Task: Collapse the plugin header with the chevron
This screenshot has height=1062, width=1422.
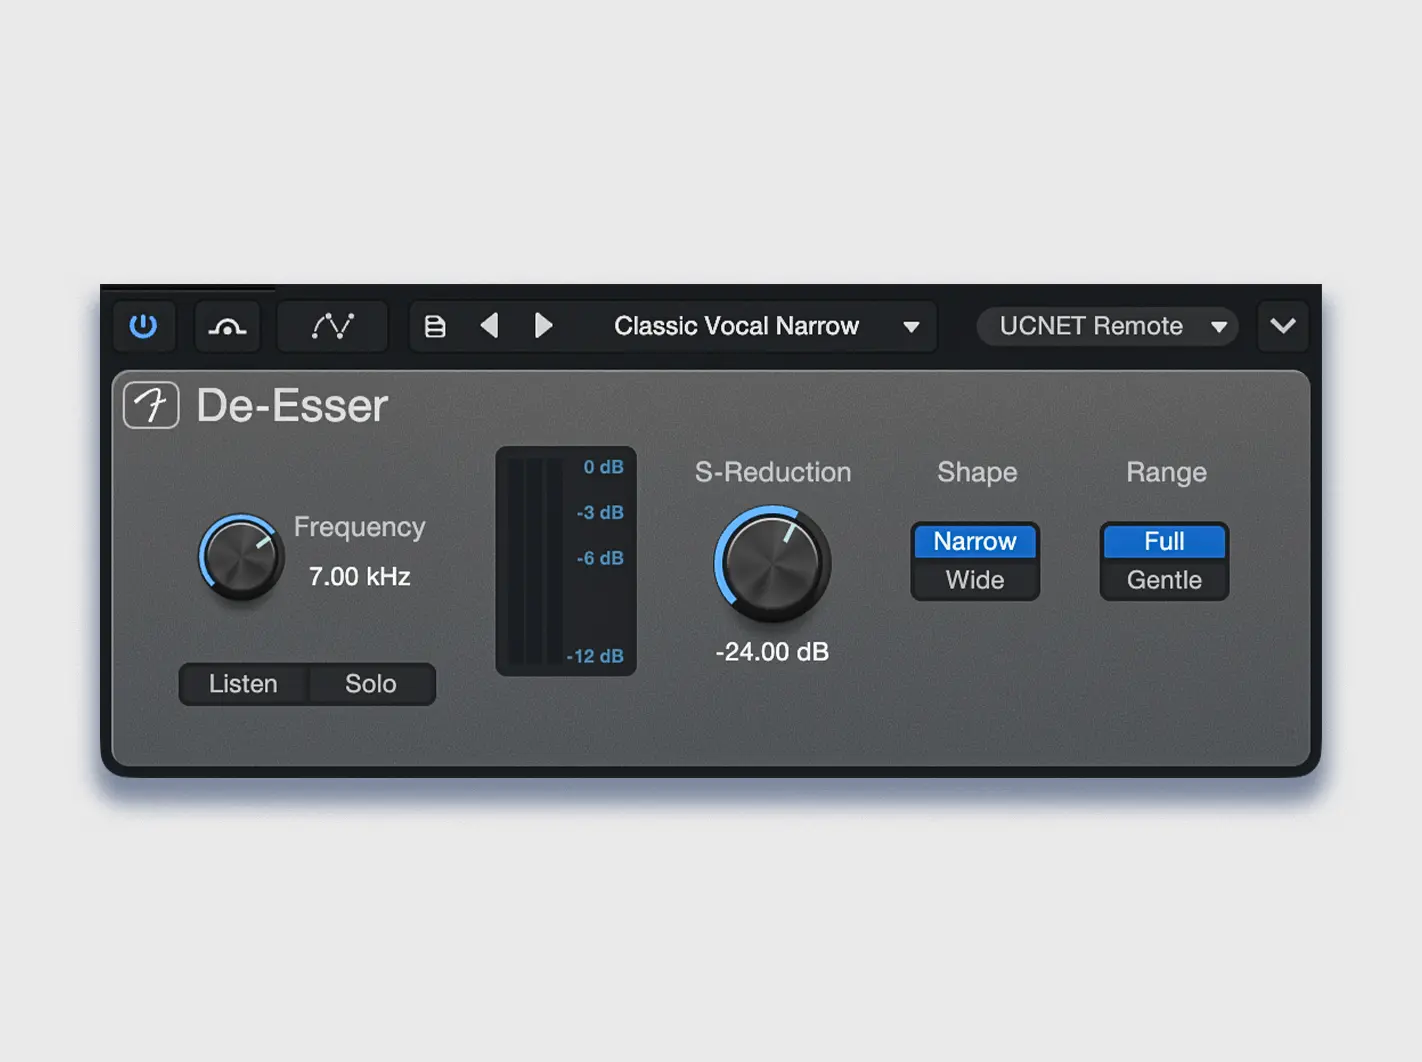Action: pos(1283,326)
